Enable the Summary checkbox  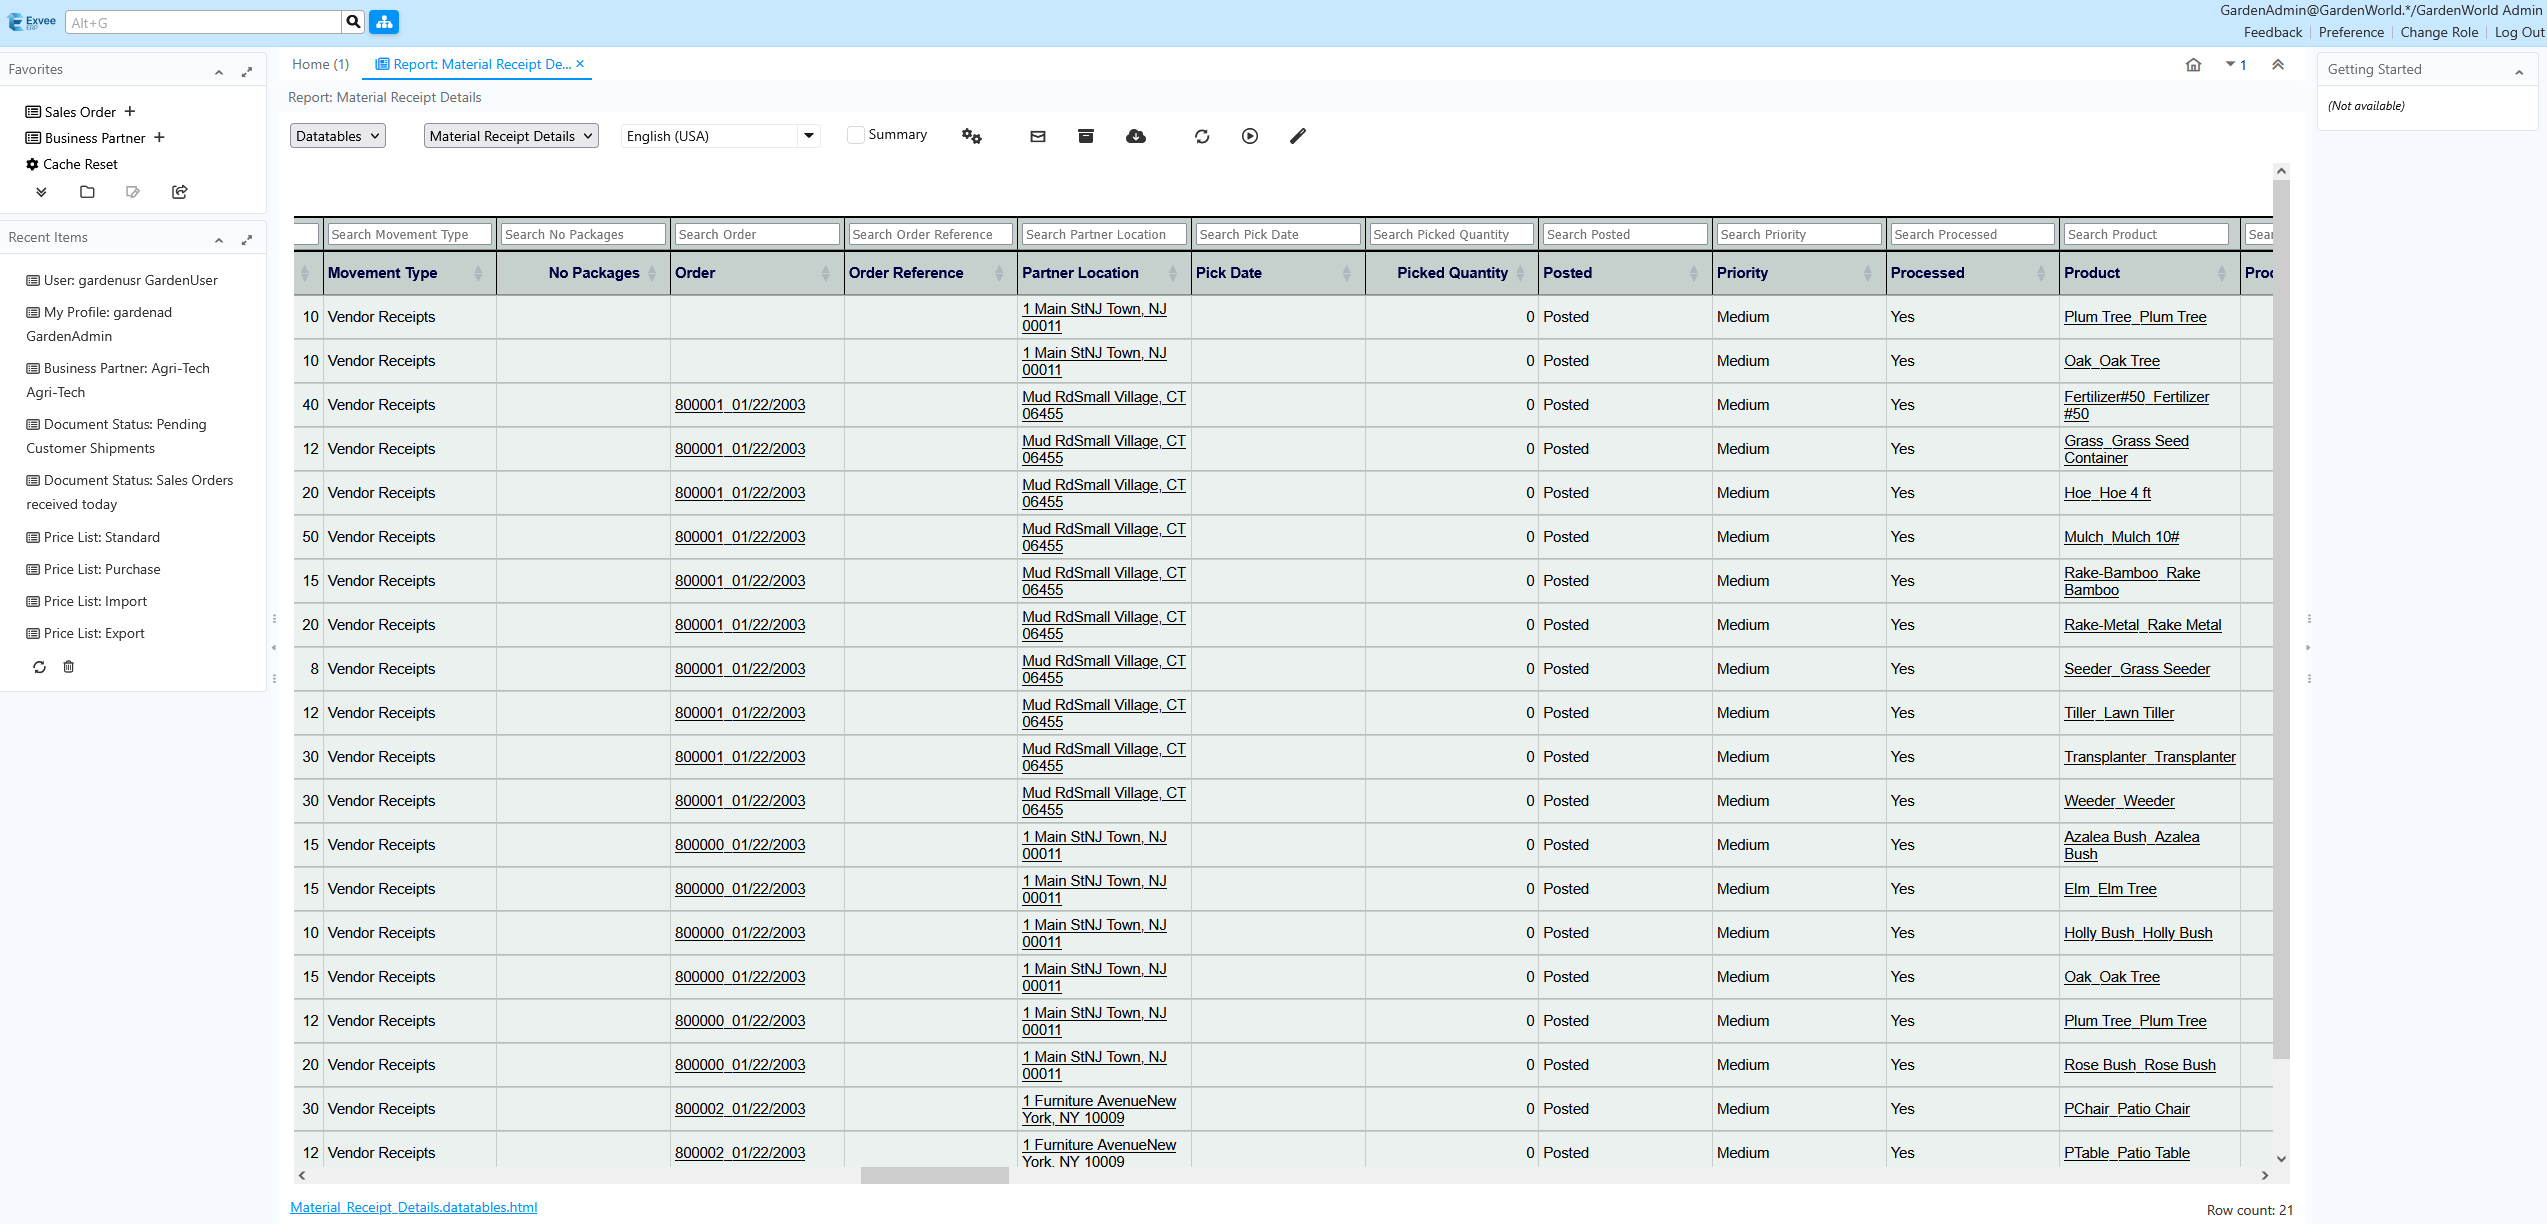click(856, 134)
